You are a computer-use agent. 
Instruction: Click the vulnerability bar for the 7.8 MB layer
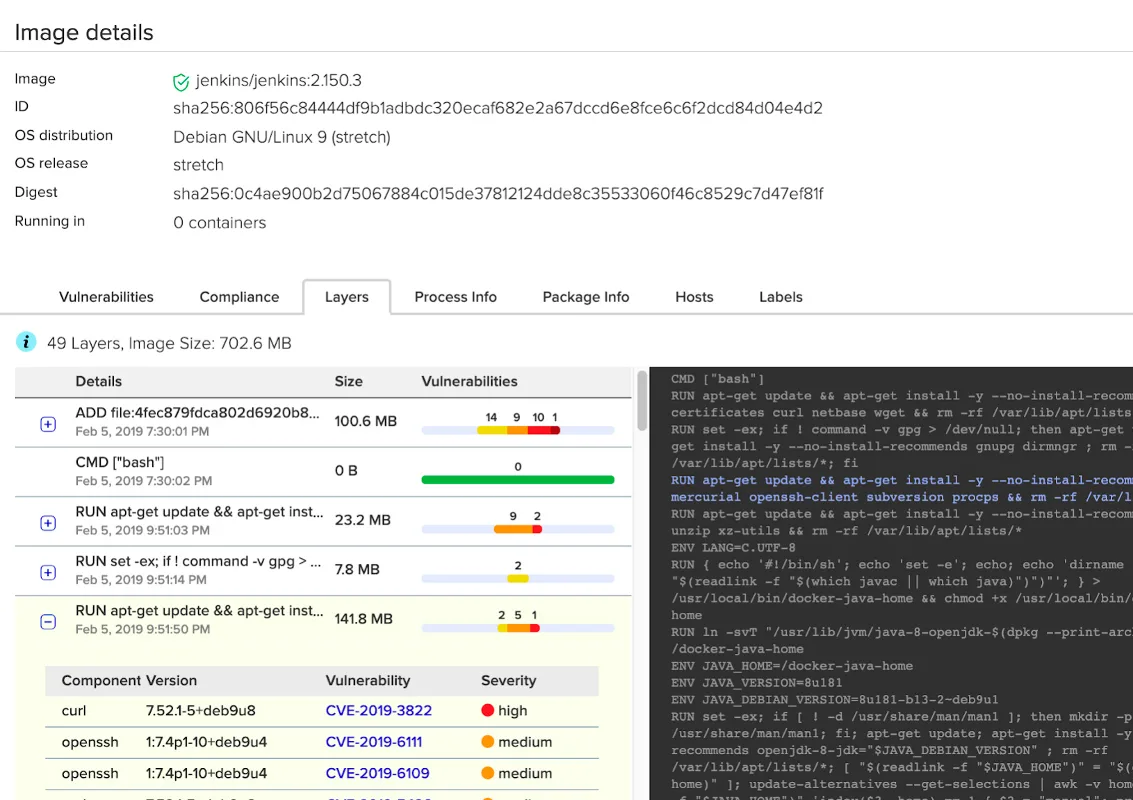coord(517,578)
